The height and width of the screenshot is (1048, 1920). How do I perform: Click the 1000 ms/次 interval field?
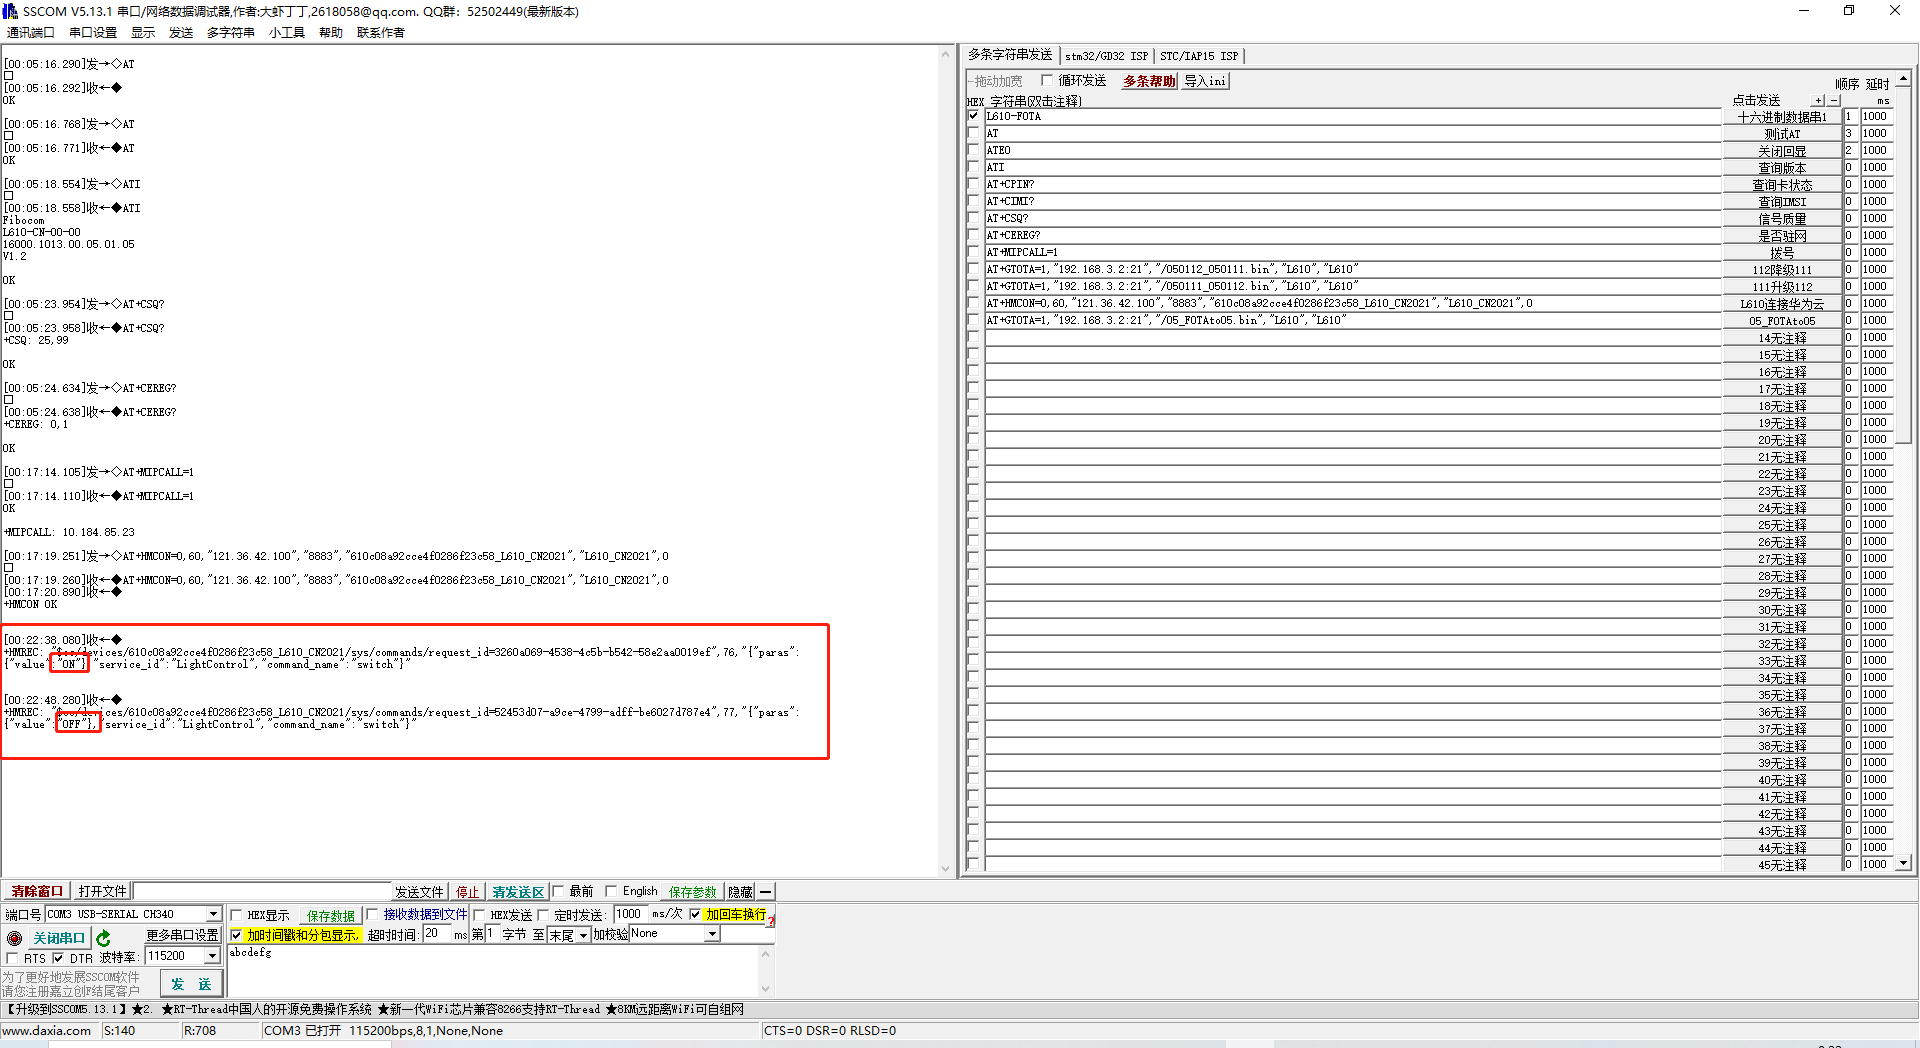[x=631, y=914]
